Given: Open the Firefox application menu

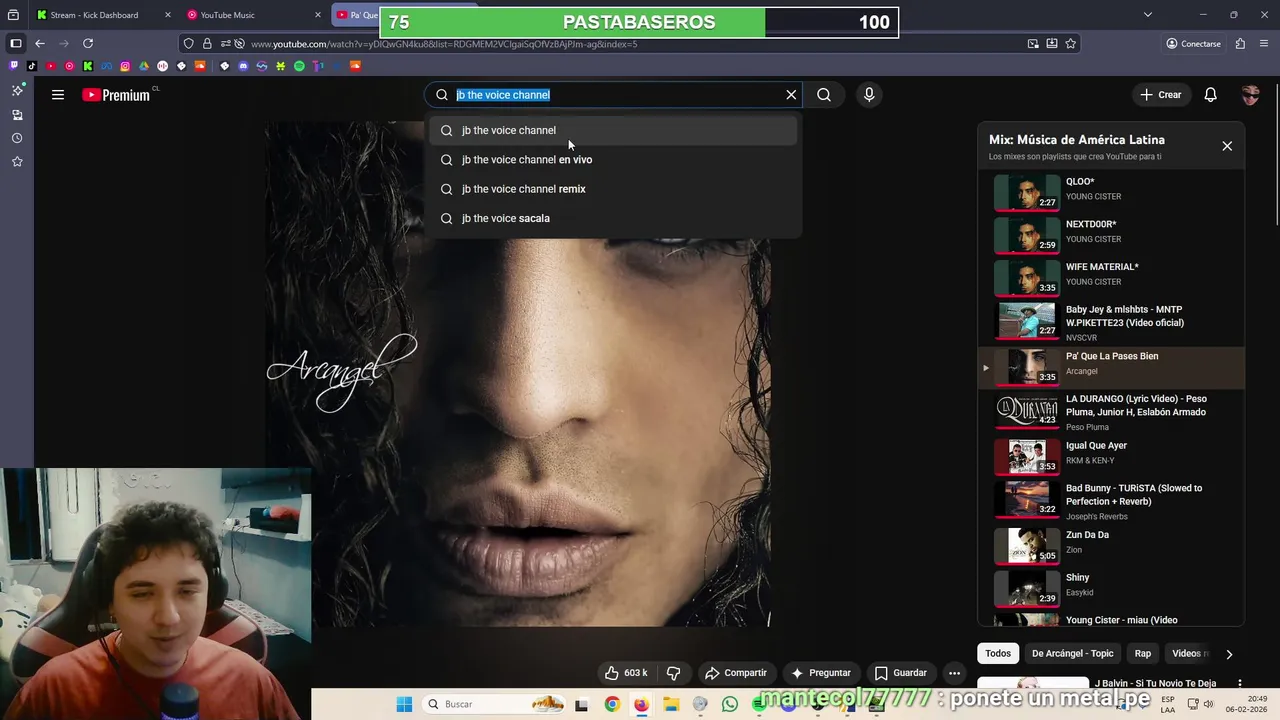Looking at the screenshot, I should [x=1264, y=44].
